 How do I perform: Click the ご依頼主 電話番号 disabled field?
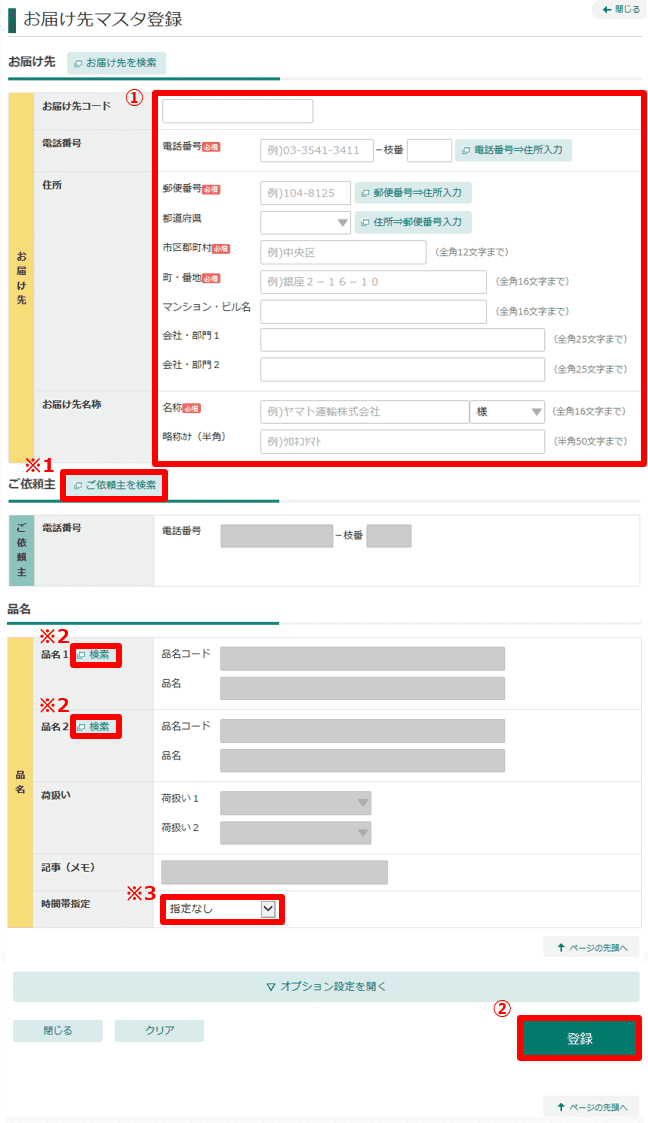[276, 536]
